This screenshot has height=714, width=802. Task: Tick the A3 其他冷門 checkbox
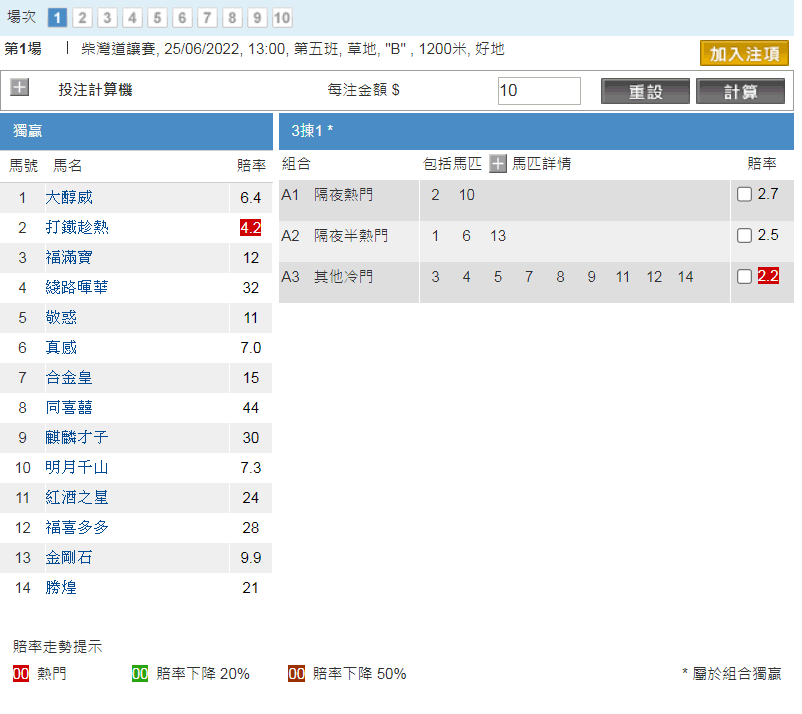(744, 277)
